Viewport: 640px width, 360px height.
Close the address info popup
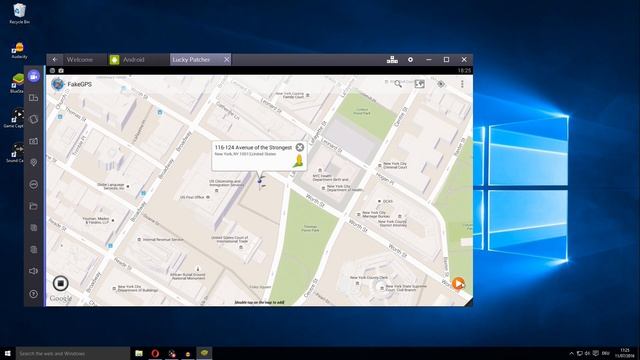click(x=300, y=147)
